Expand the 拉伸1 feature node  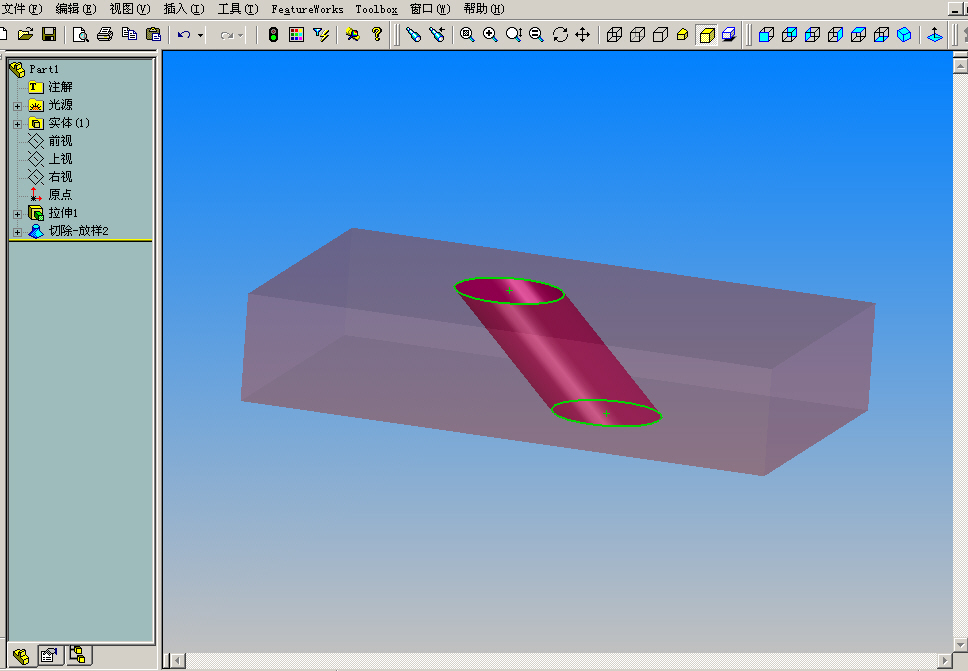point(17,214)
